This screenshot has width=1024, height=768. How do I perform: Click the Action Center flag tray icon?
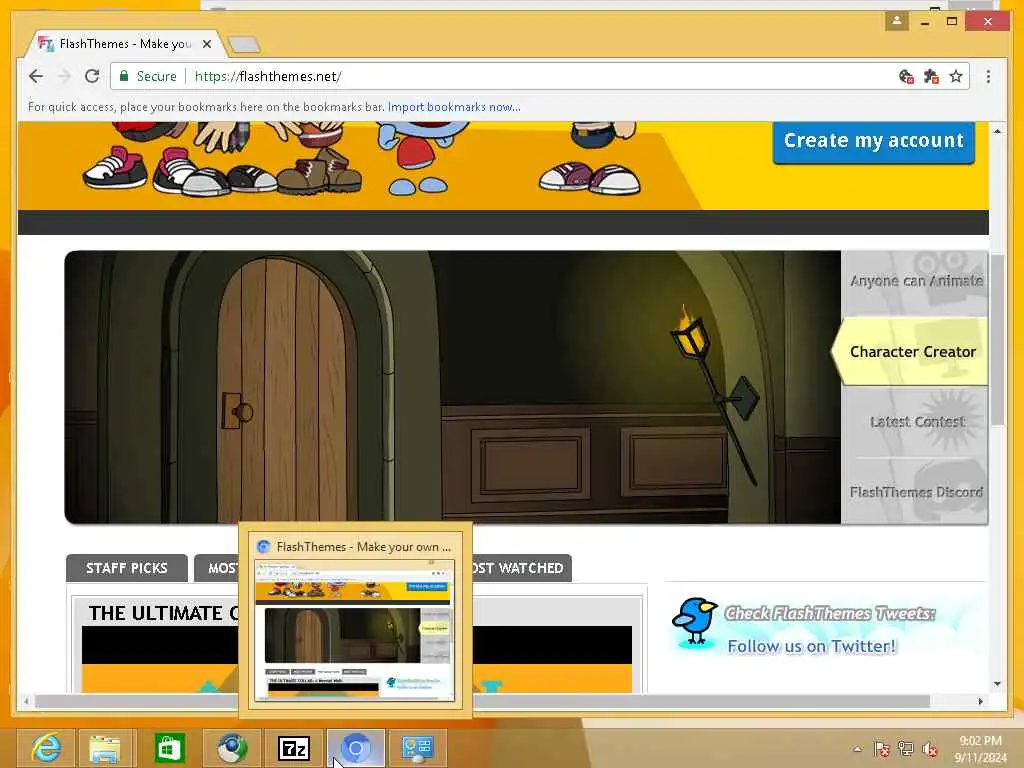point(882,749)
